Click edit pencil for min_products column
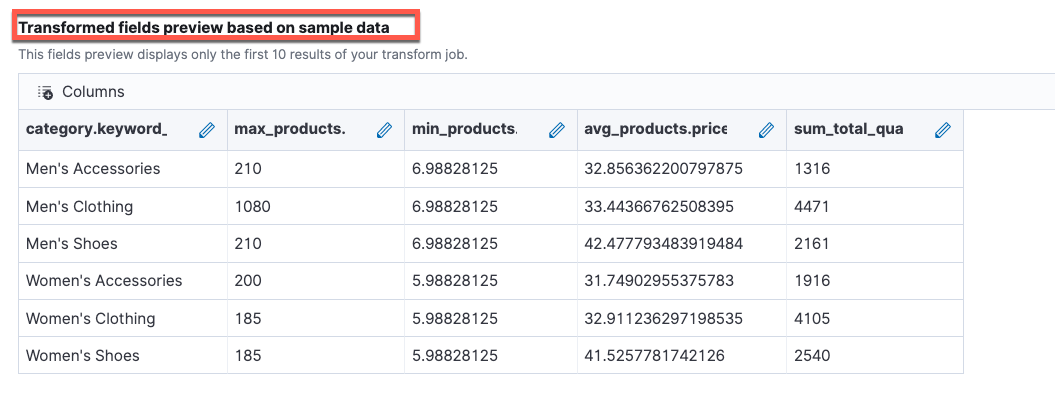Screen dimensions: 1055x405 pos(558,130)
